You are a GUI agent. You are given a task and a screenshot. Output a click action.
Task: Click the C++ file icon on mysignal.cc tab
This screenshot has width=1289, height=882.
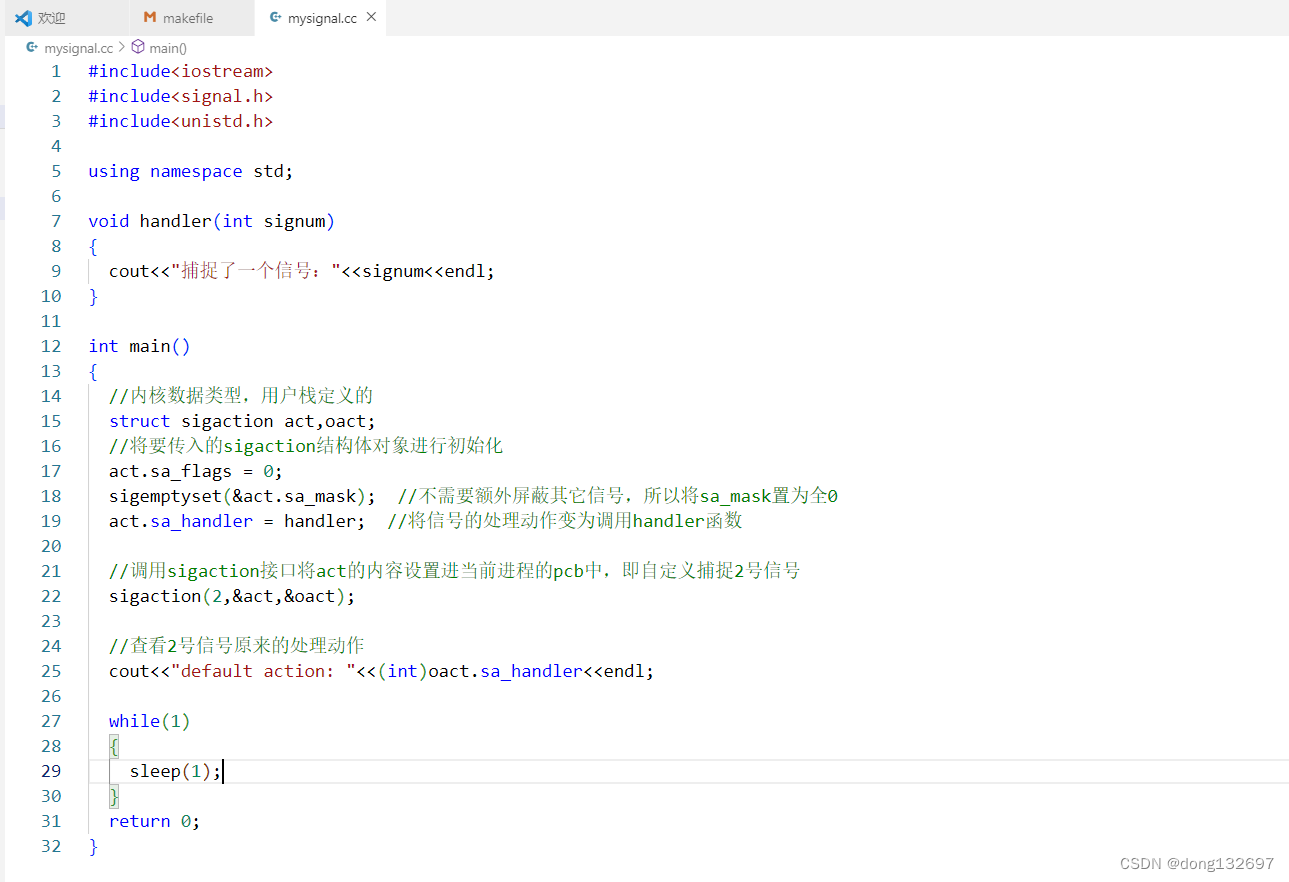point(274,18)
